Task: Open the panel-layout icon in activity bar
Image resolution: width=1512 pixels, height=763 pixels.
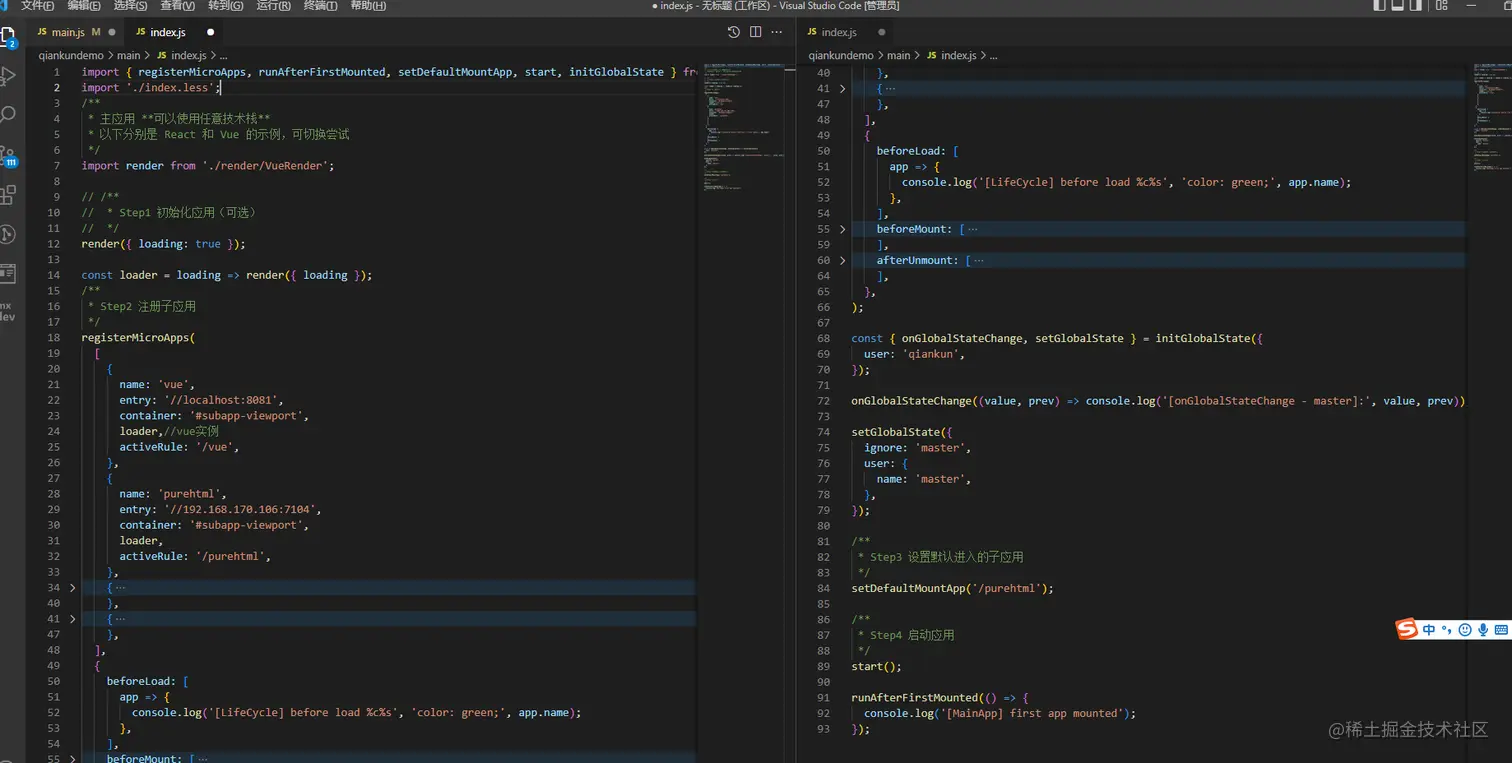Action: (x=8, y=273)
